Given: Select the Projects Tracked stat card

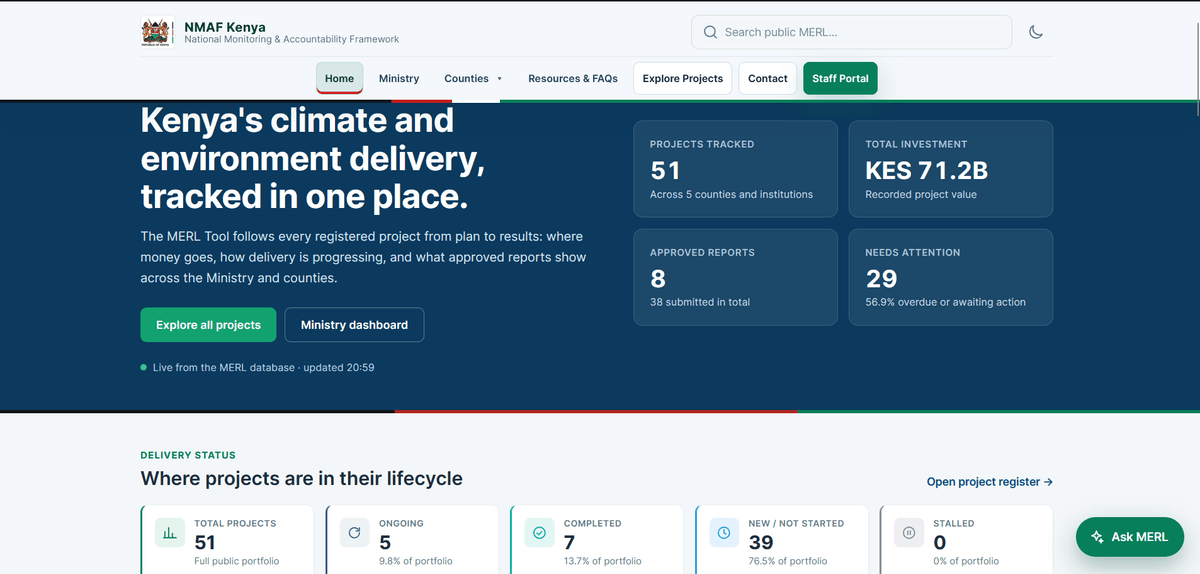Looking at the screenshot, I should 736,169.
